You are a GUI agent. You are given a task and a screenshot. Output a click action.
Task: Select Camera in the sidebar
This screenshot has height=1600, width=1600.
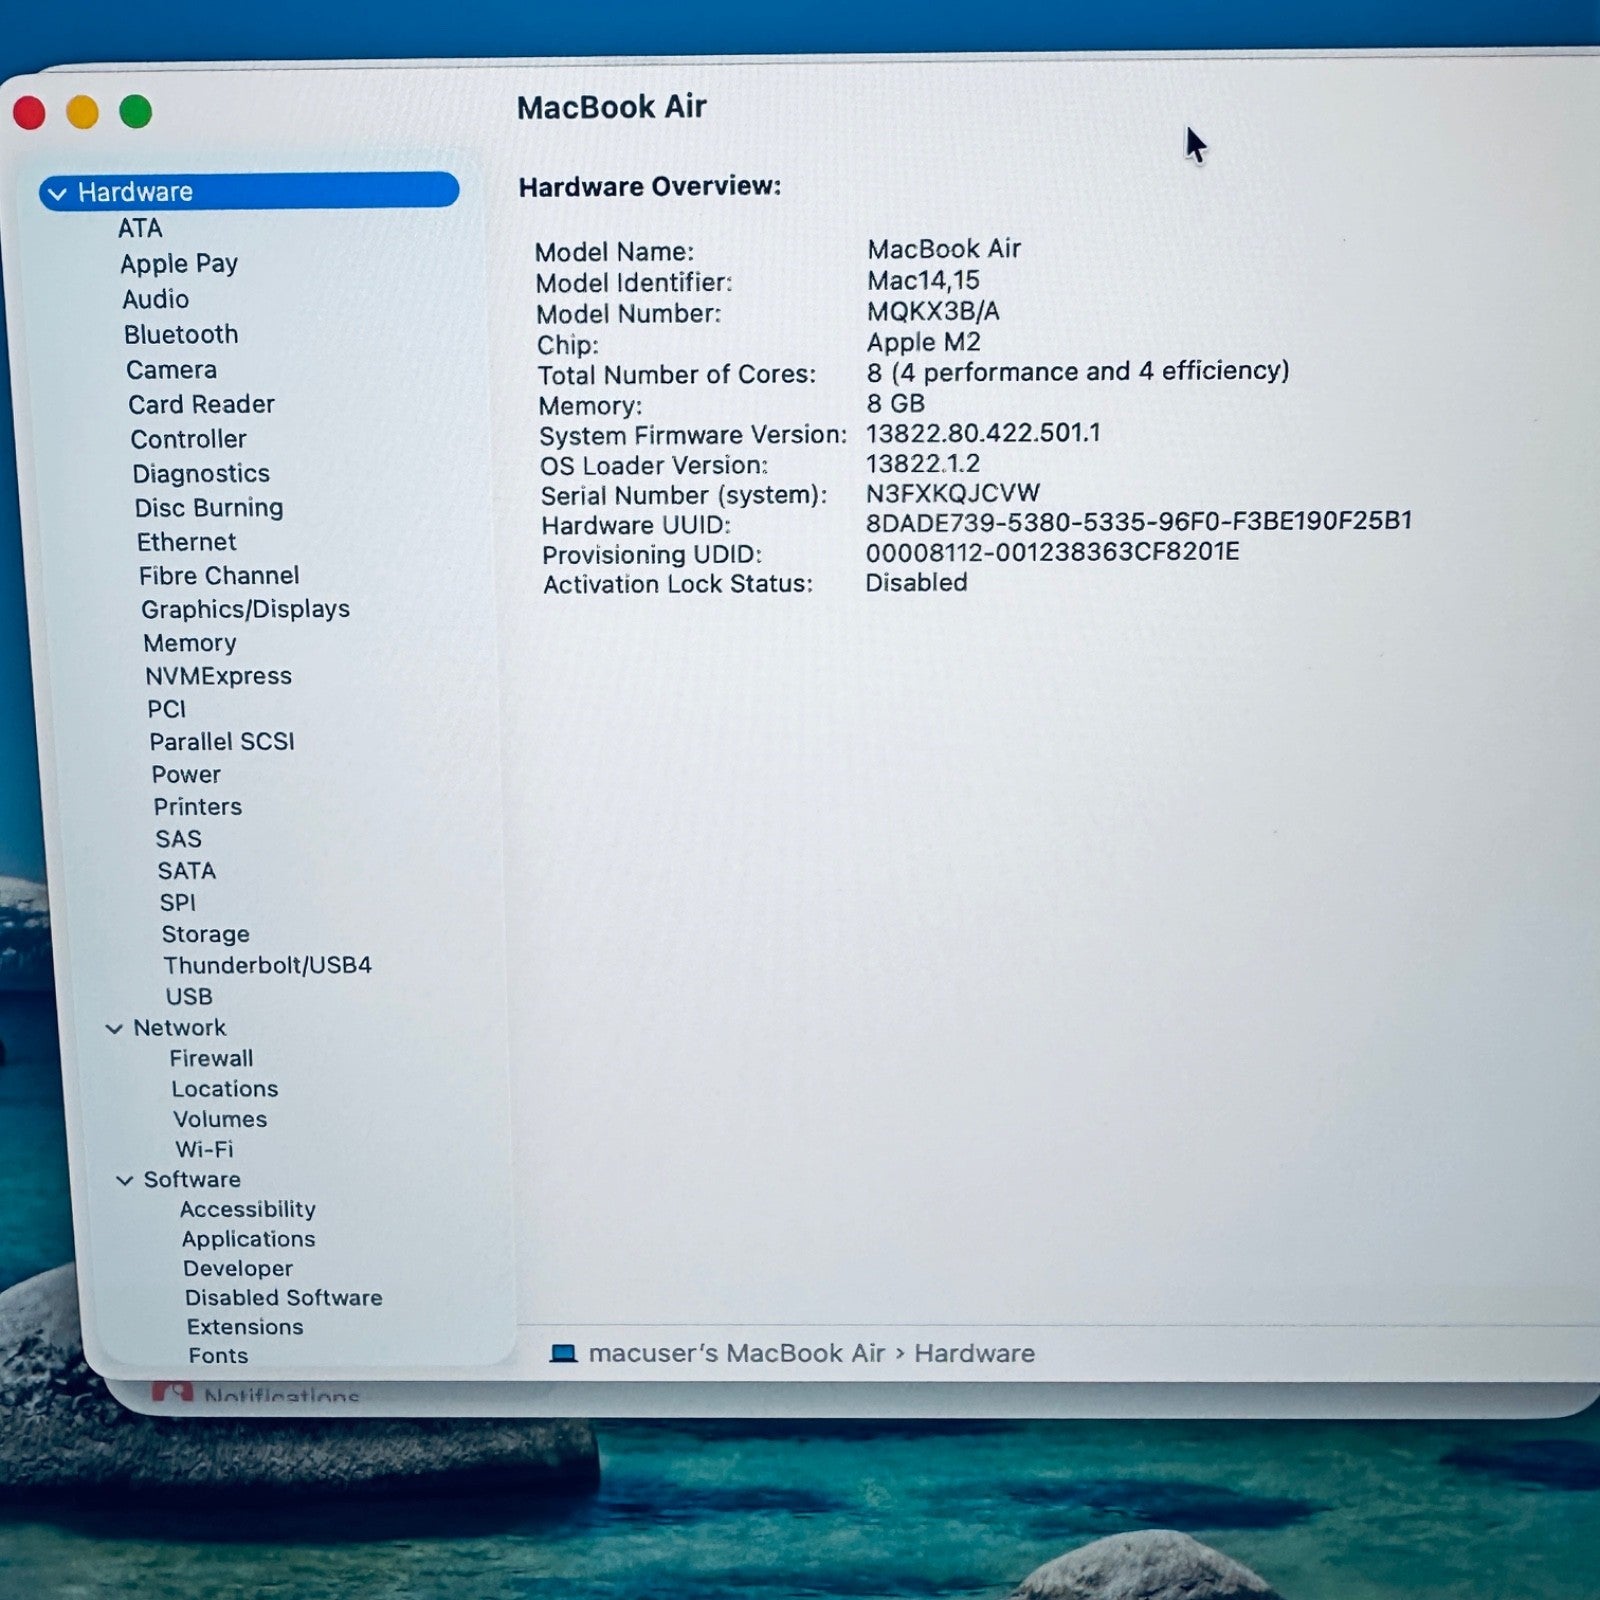(x=171, y=369)
